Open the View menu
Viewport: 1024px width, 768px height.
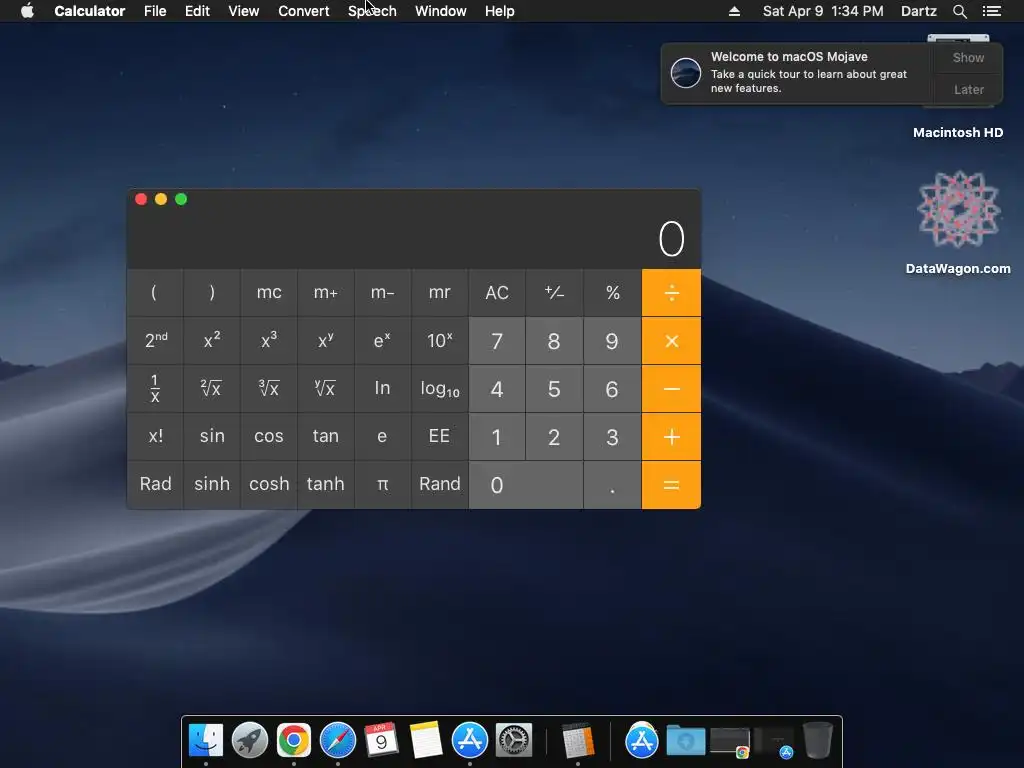[x=244, y=11]
